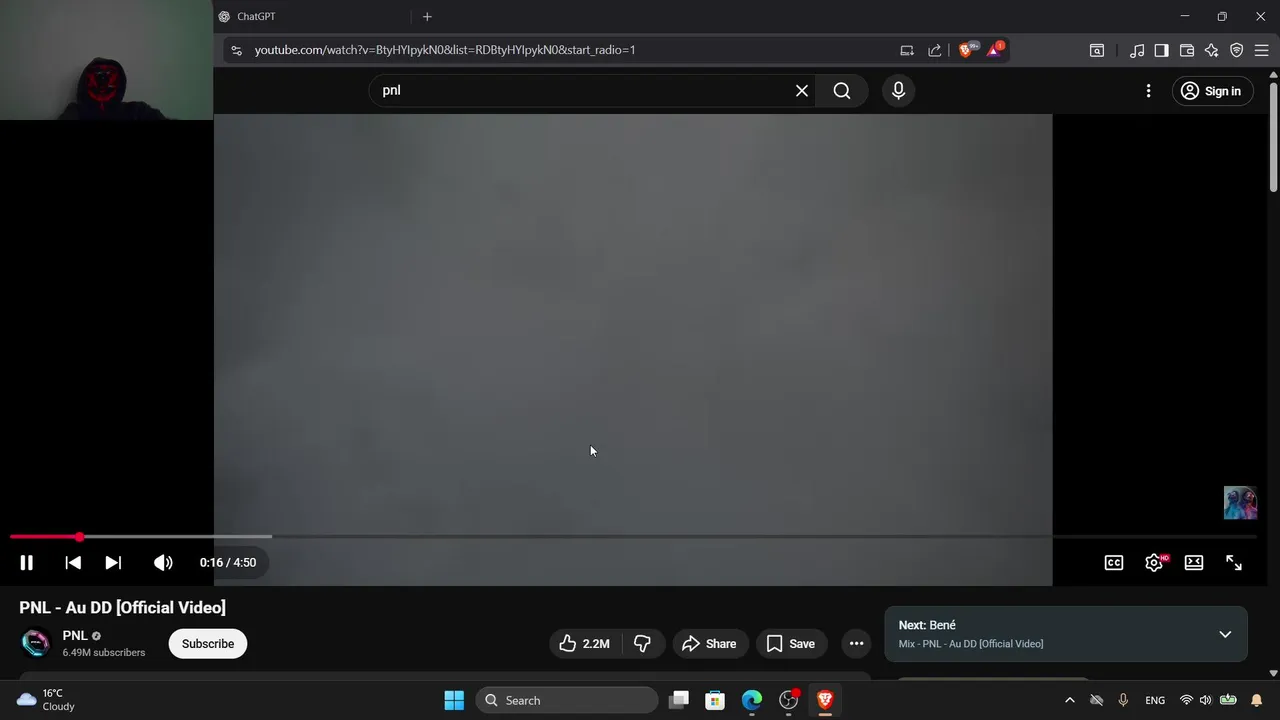This screenshot has height=720, width=1280.
Task: Pause the video playback
Action: 27,563
